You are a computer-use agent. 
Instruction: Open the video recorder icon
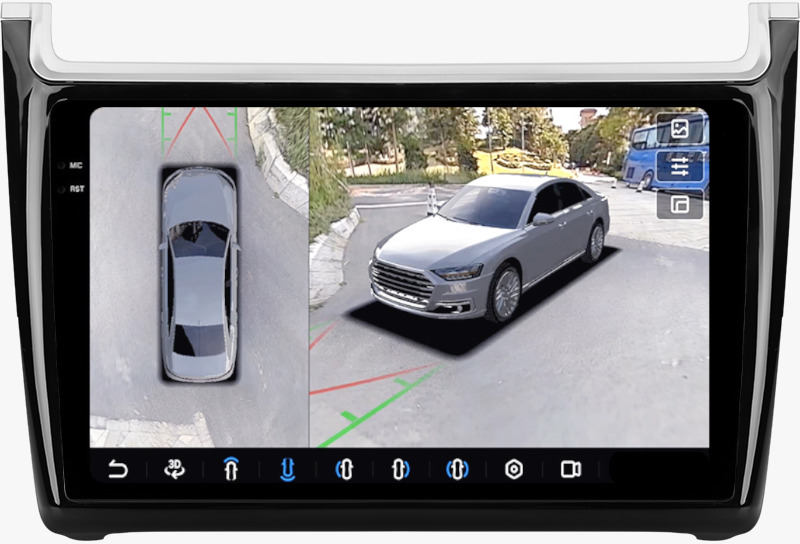570,469
